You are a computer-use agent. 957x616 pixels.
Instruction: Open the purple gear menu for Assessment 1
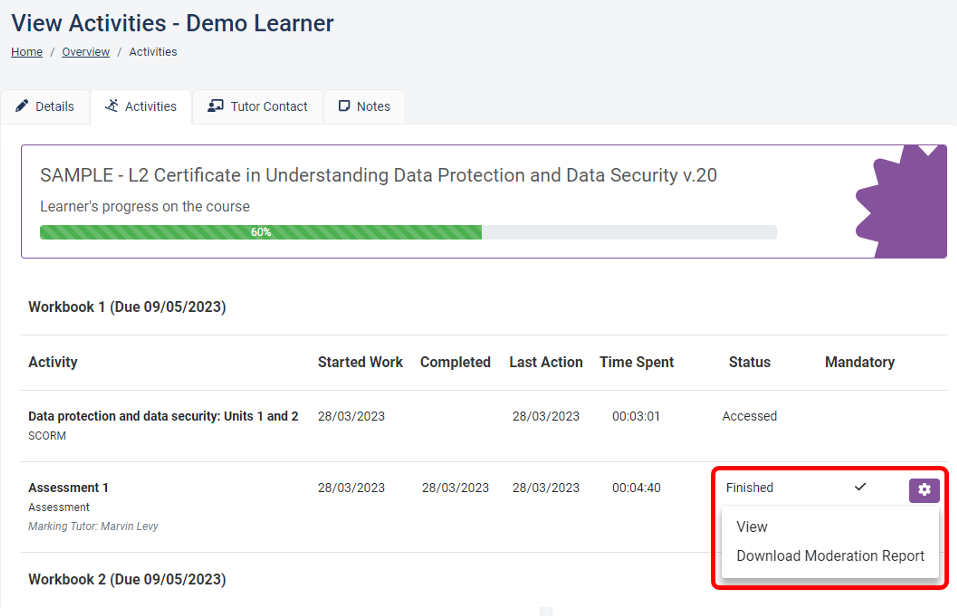[923, 490]
